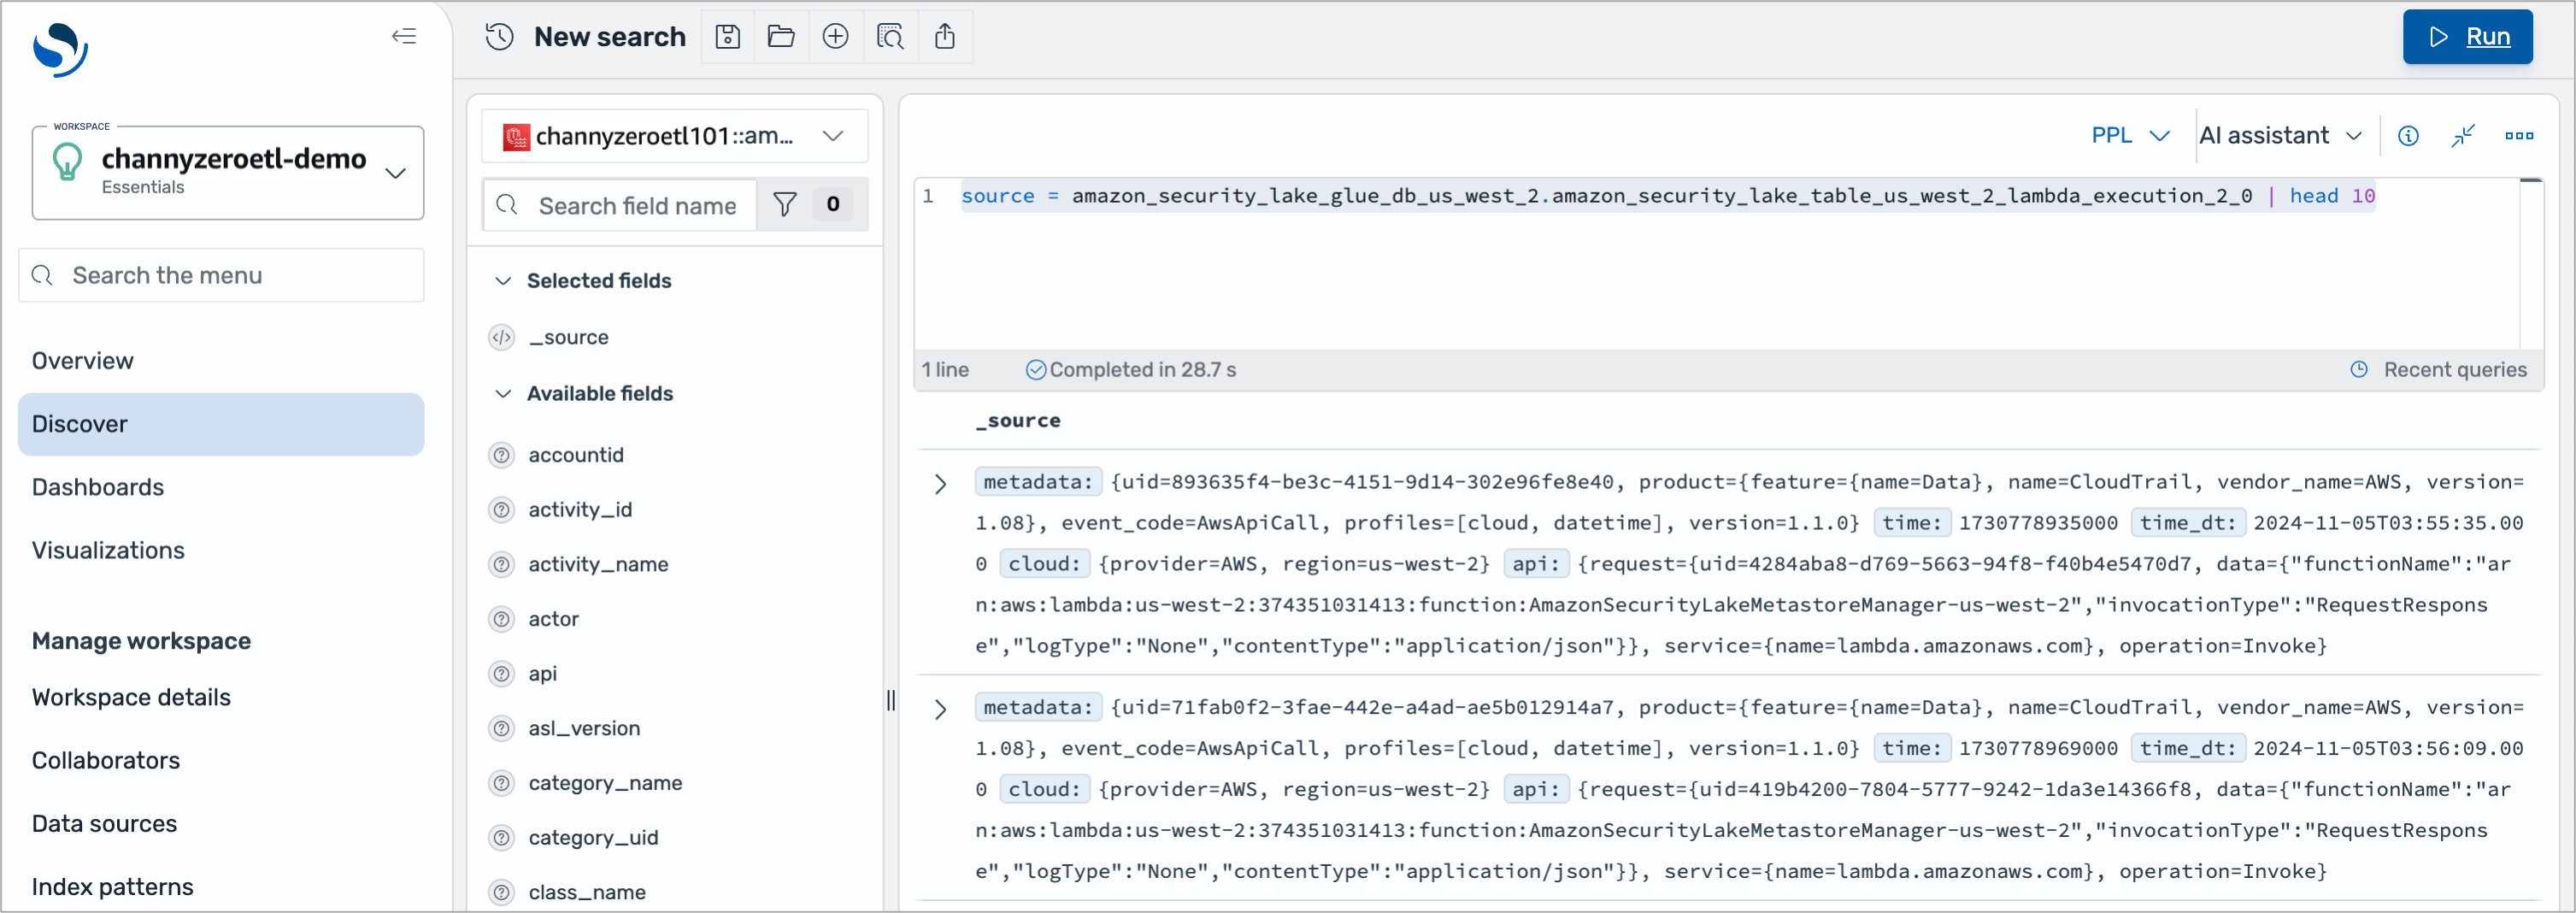This screenshot has height=913, width=2576.
Task: Collapse the Available fields section
Action: (x=503, y=395)
